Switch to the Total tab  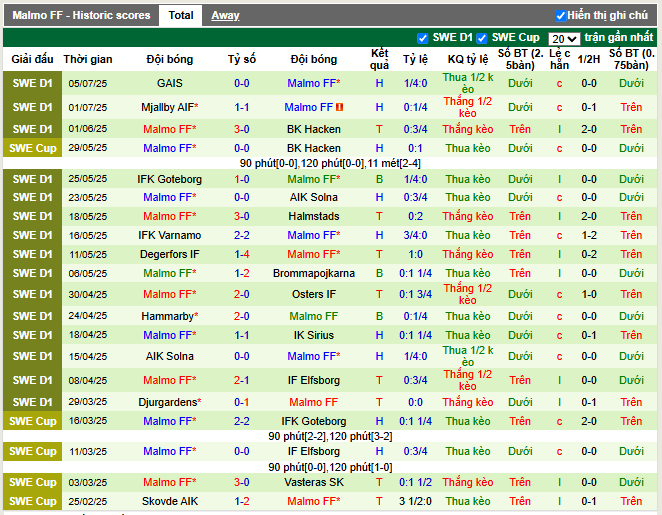point(181,16)
